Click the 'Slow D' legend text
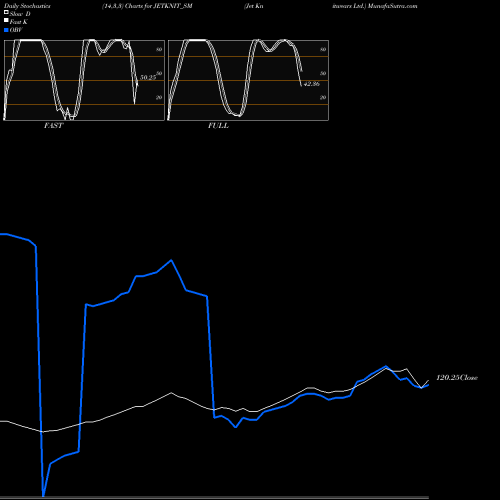500x500 pixels. point(20,14)
